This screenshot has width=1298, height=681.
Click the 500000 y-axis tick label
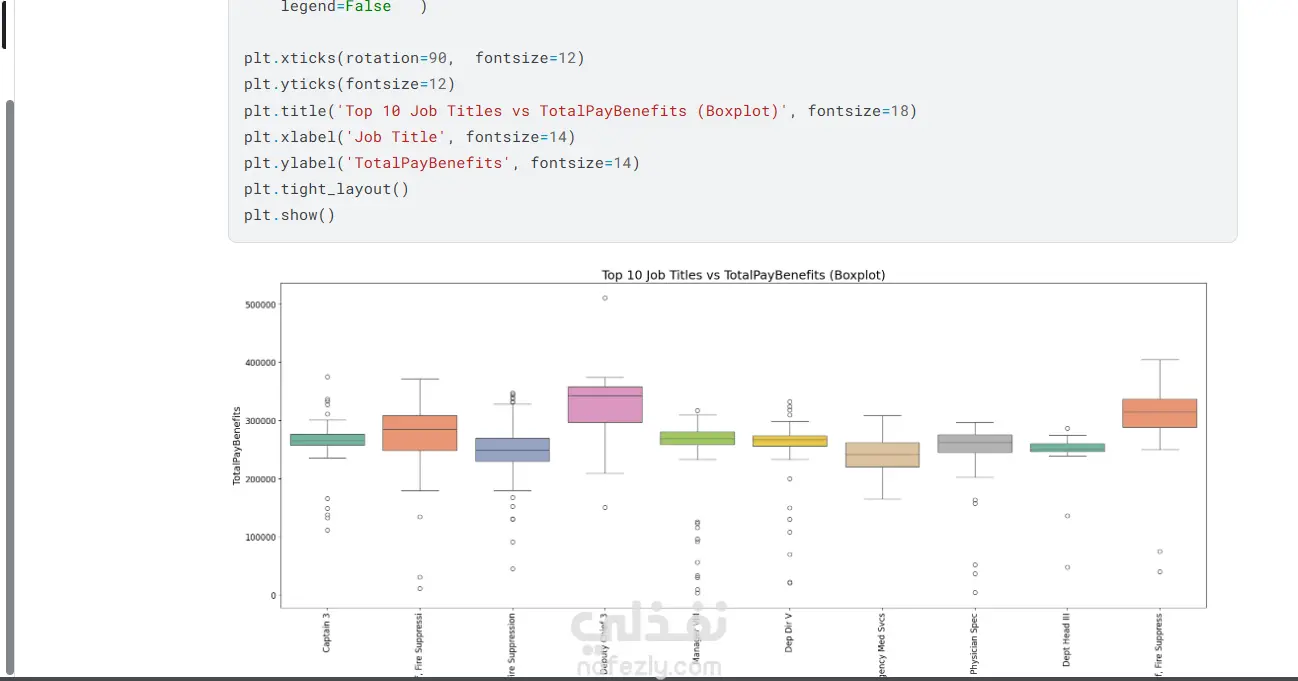click(x=261, y=304)
